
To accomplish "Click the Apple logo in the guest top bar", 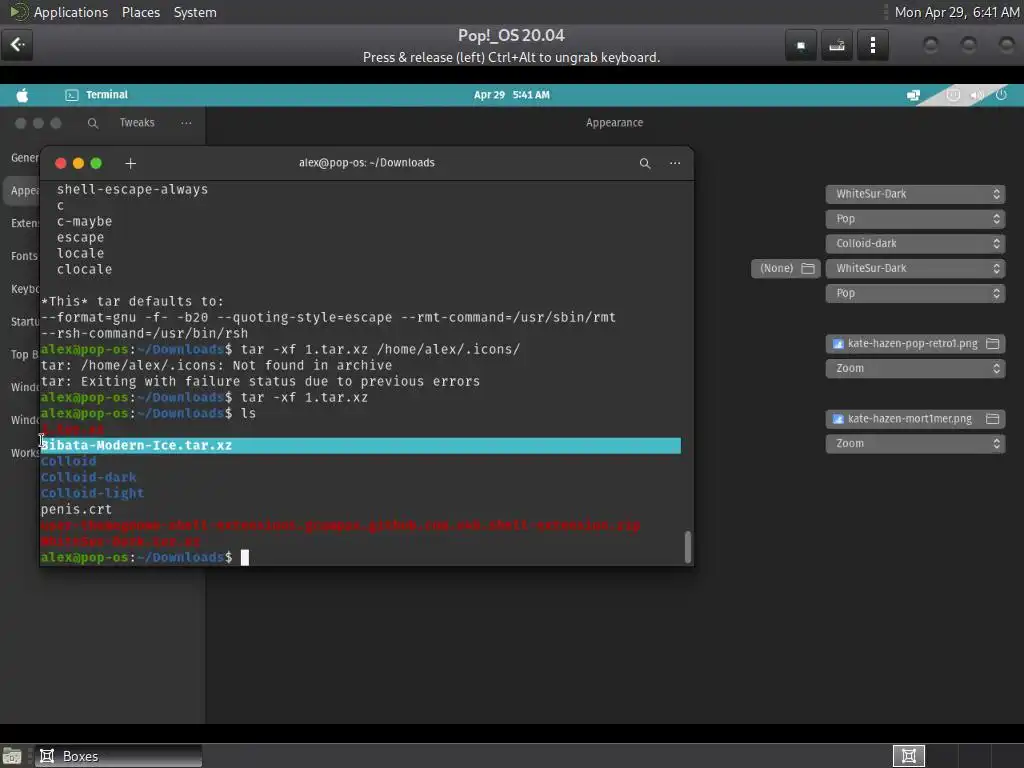I will pyautogui.click(x=22, y=95).
